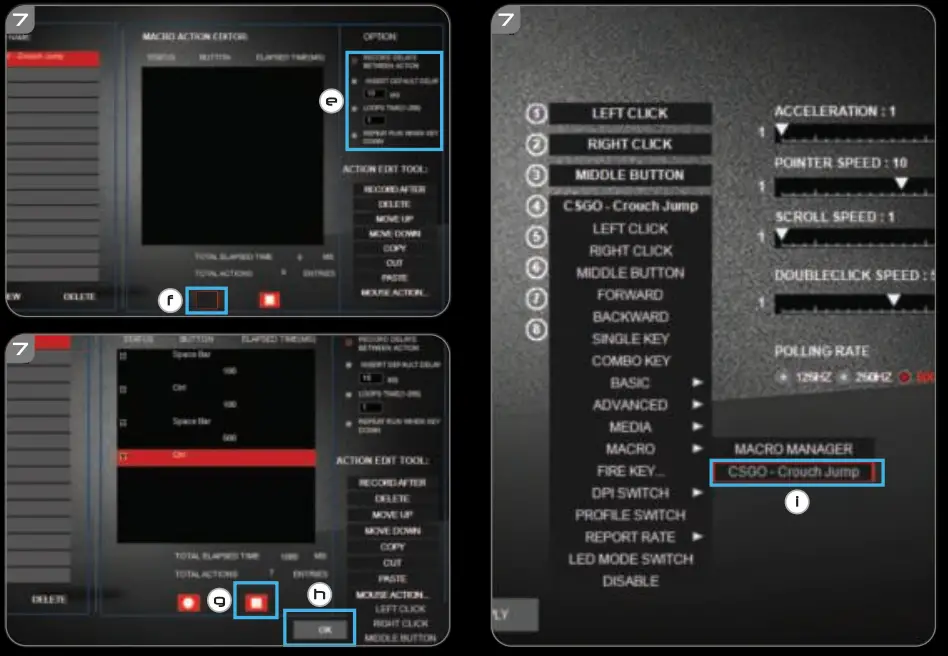Image resolution: width=948 pixels, height=656 pixels.
Task: Select the mouse button number 5 circle
Action: pos(536,236)
